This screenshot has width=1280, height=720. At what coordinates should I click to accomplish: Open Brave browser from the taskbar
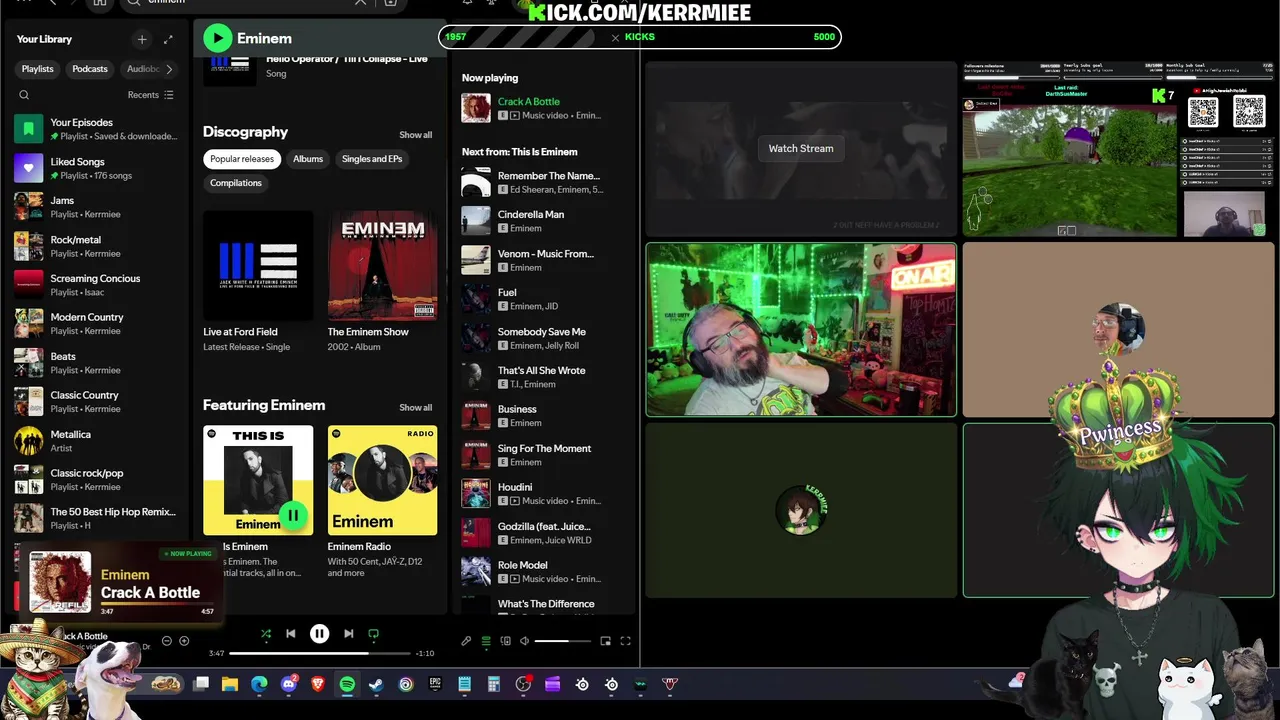pyautogui.click(x=318, y=684)
